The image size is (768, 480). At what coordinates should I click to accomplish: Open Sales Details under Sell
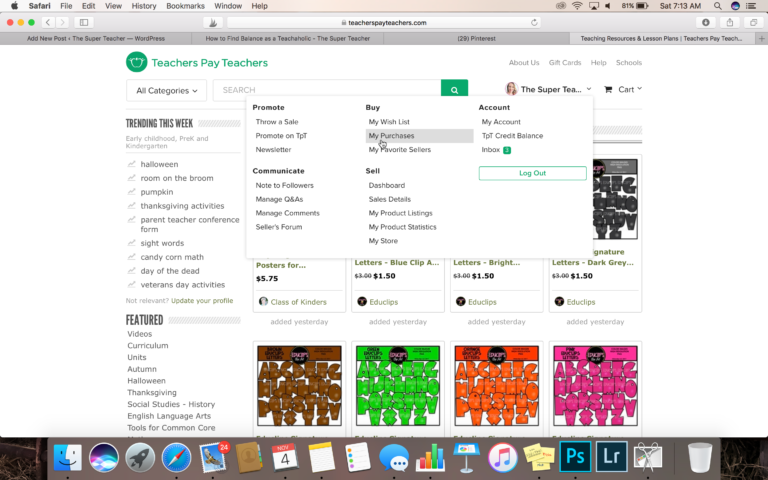click(389, 199)
